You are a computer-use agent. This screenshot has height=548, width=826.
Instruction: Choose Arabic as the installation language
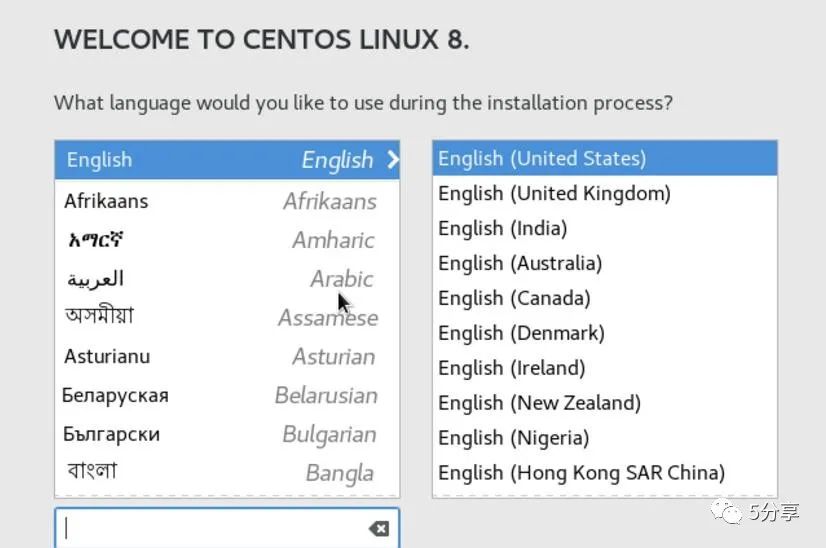pos(227,279)
